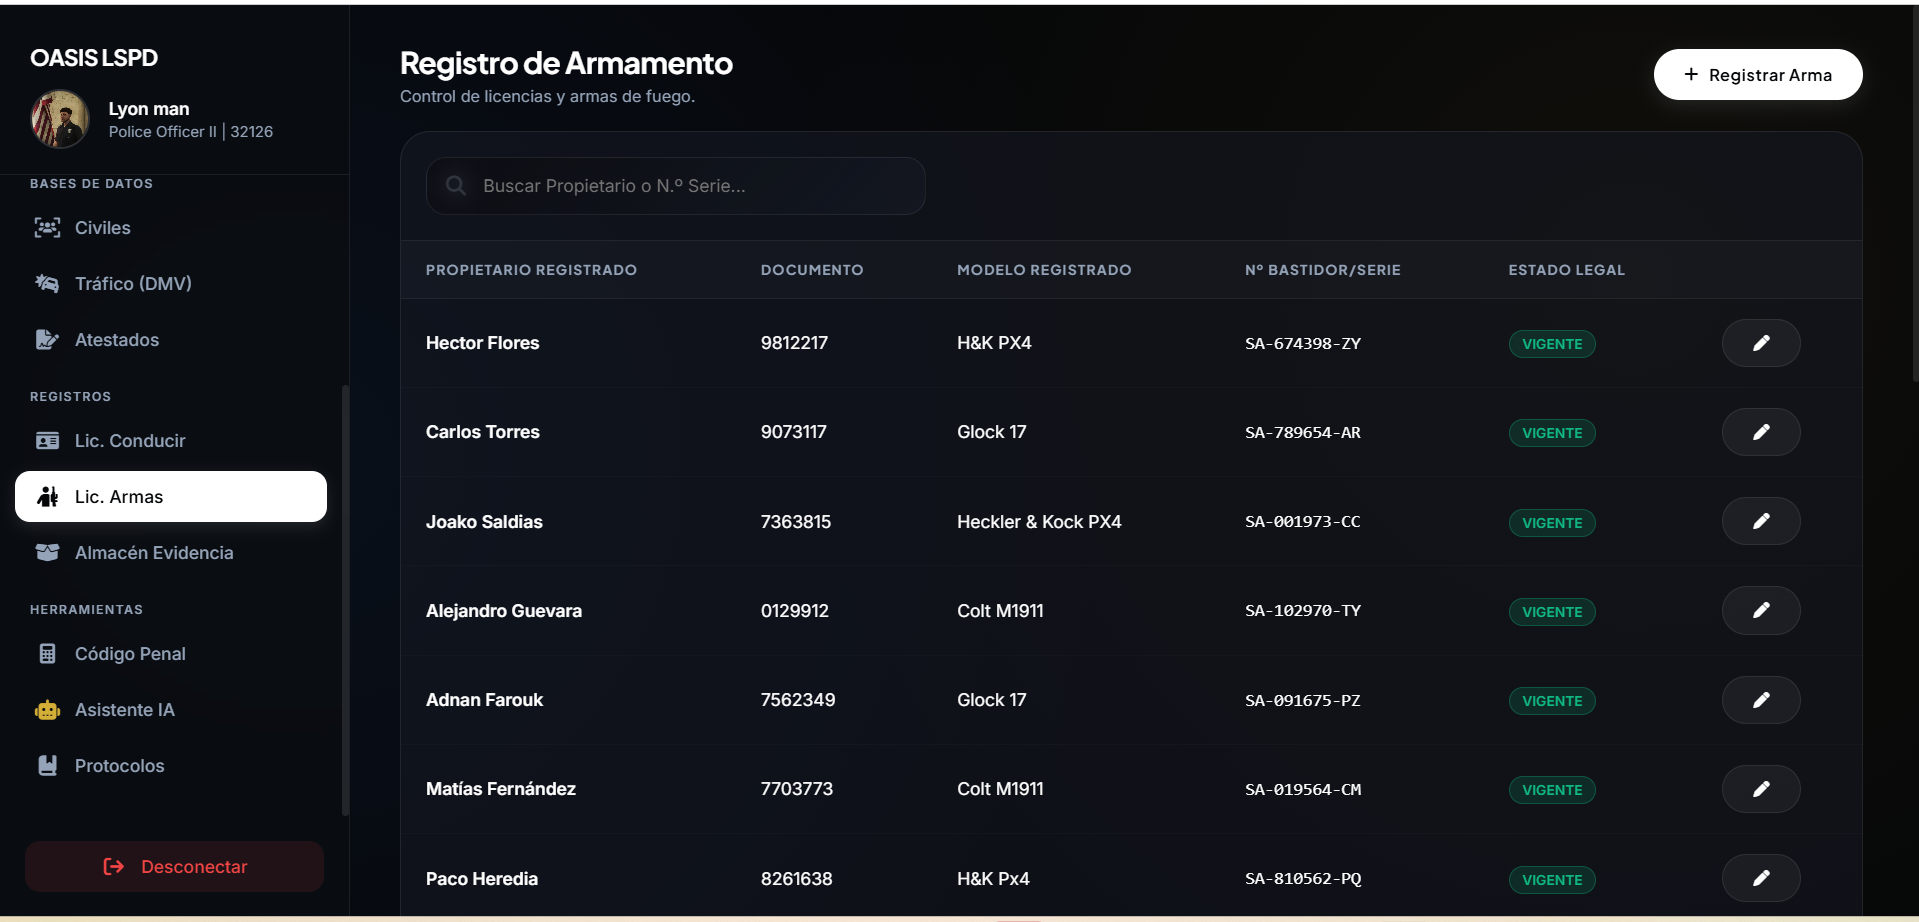Click VIGENTE badge for Hector Flores
This screenshot has width=1919, height=922.
pos(1552,344)
